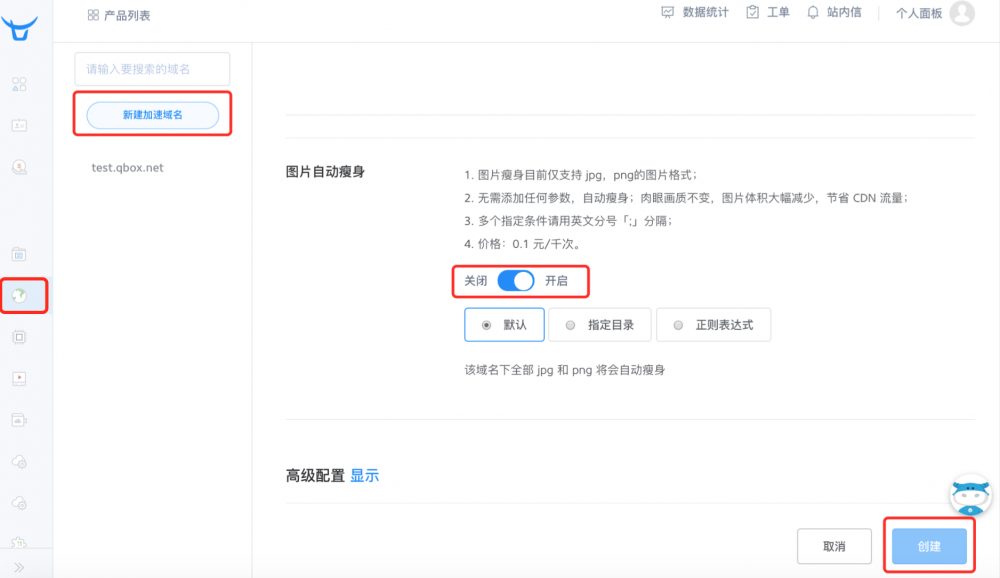This screenshot has height=578, width=1000.
Task: Open the ID card icon in sidebar
Action: point(19,126)
